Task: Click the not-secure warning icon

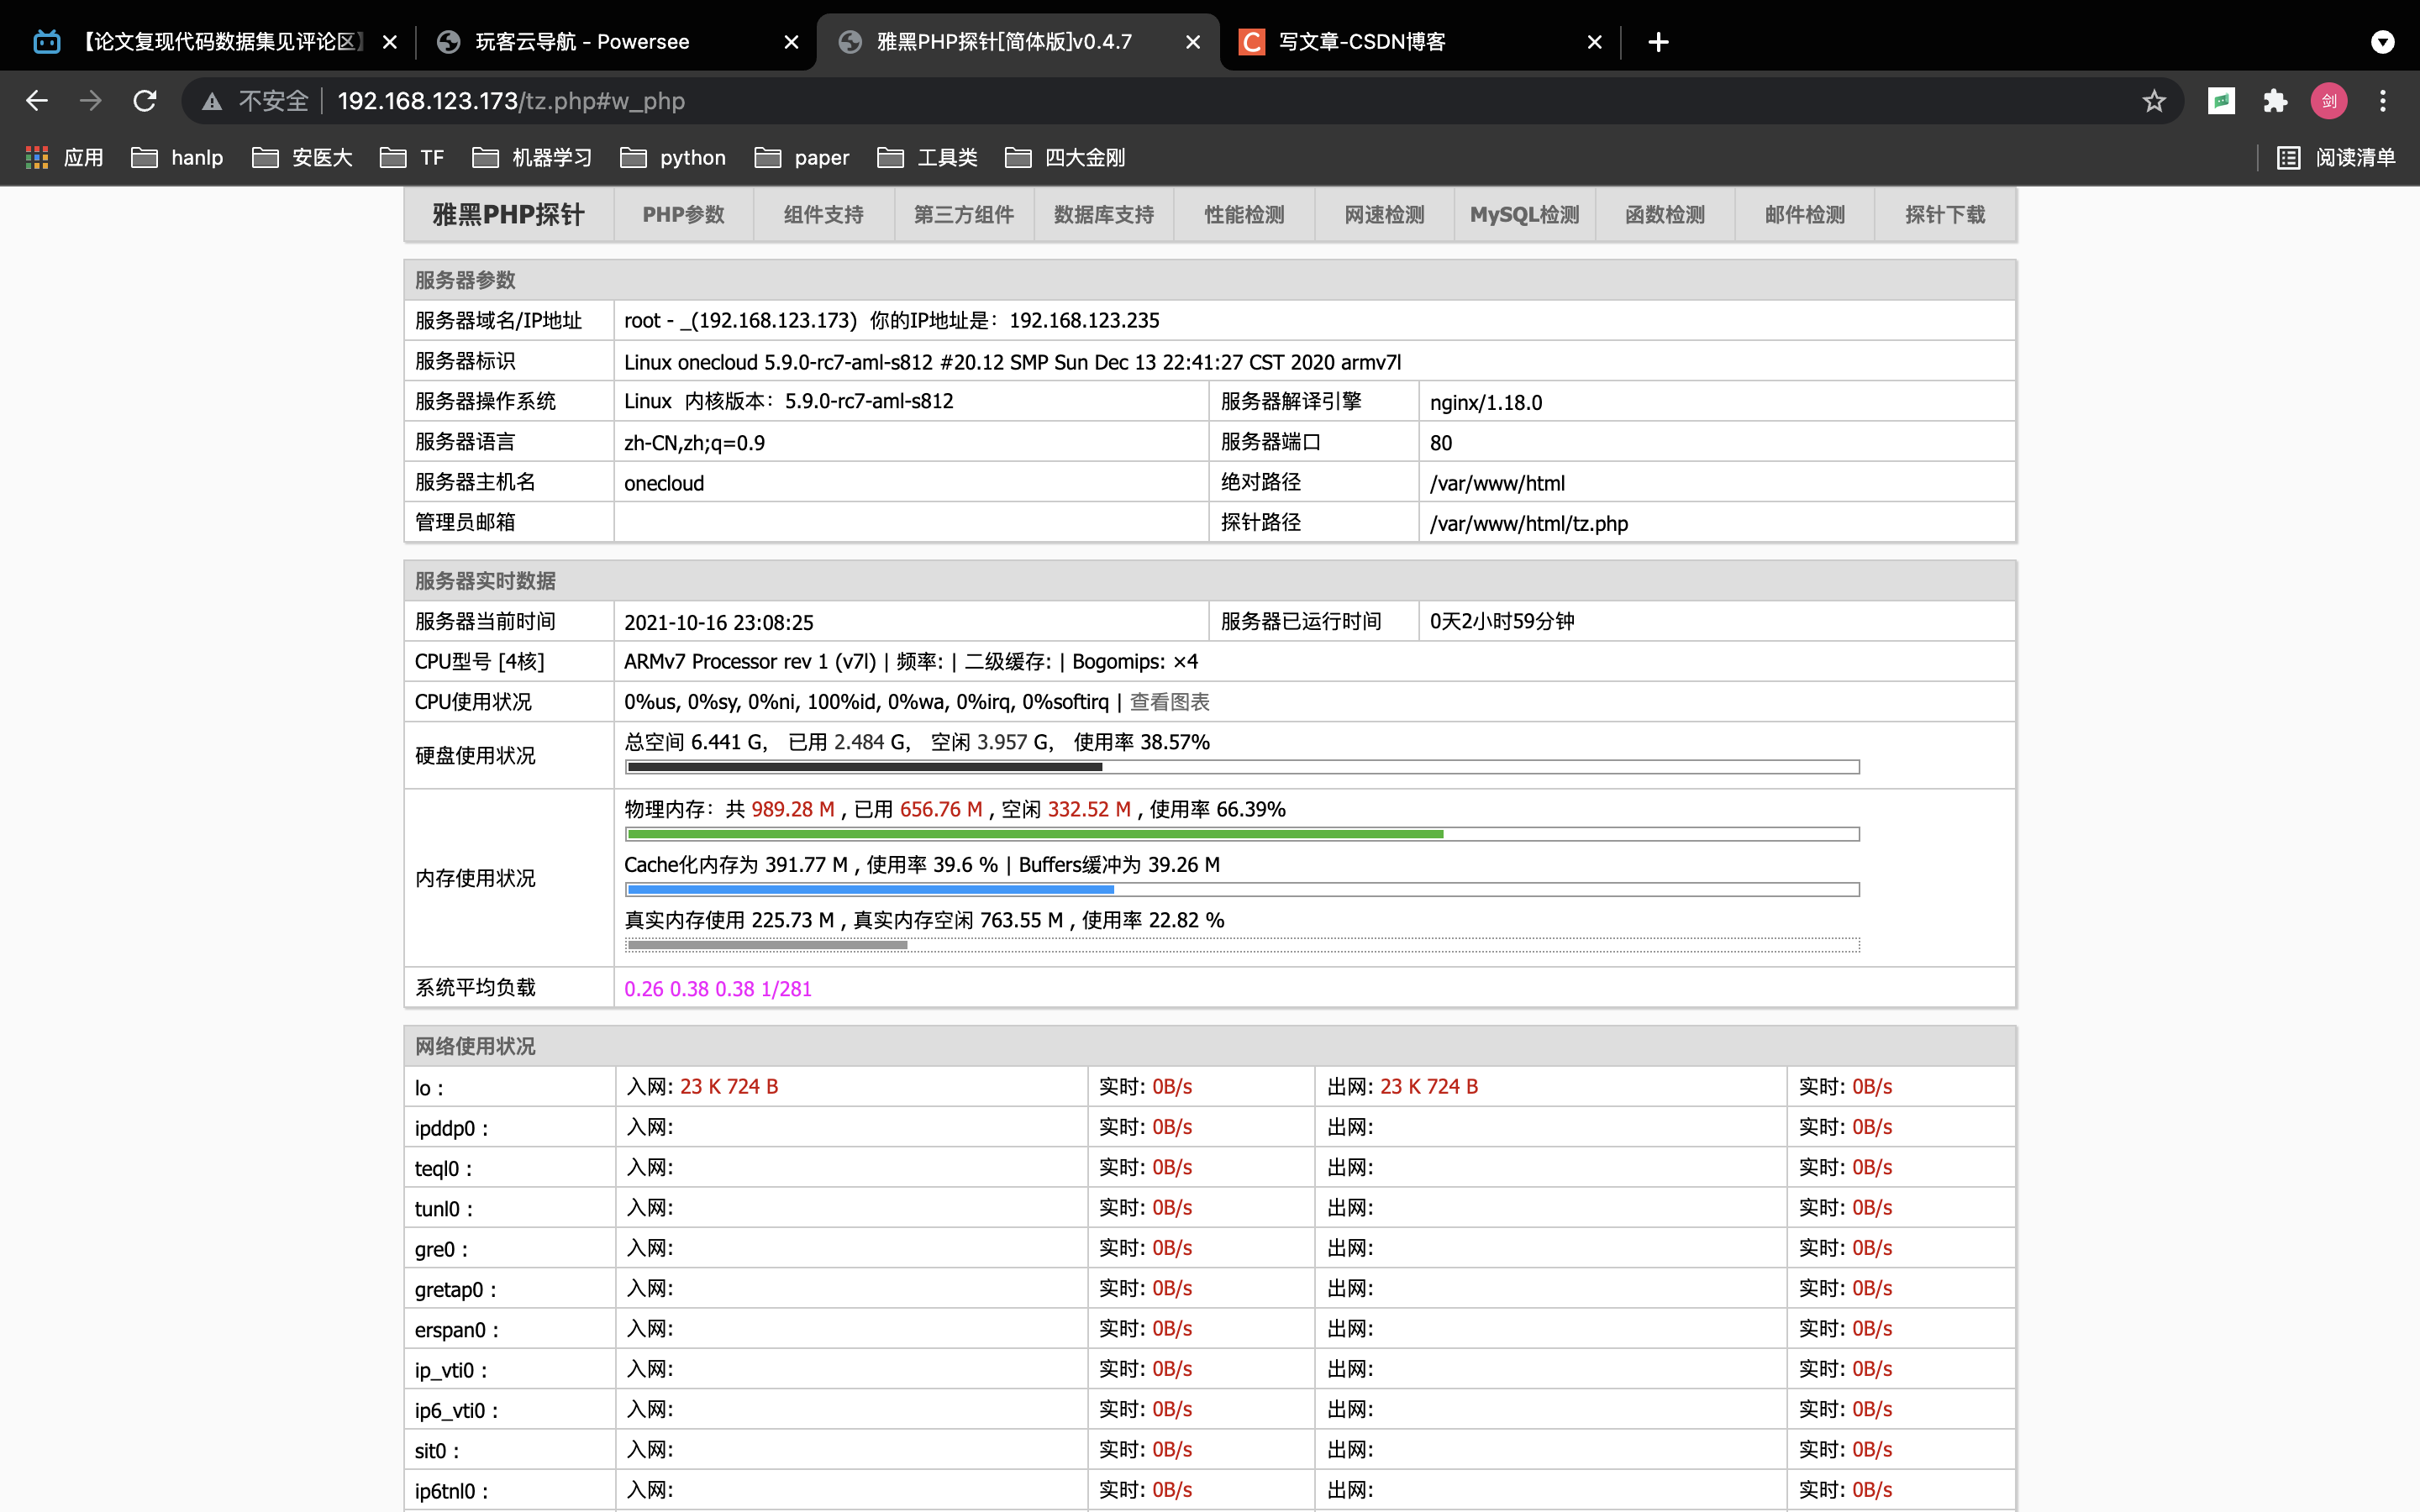Action: (212, 101)
